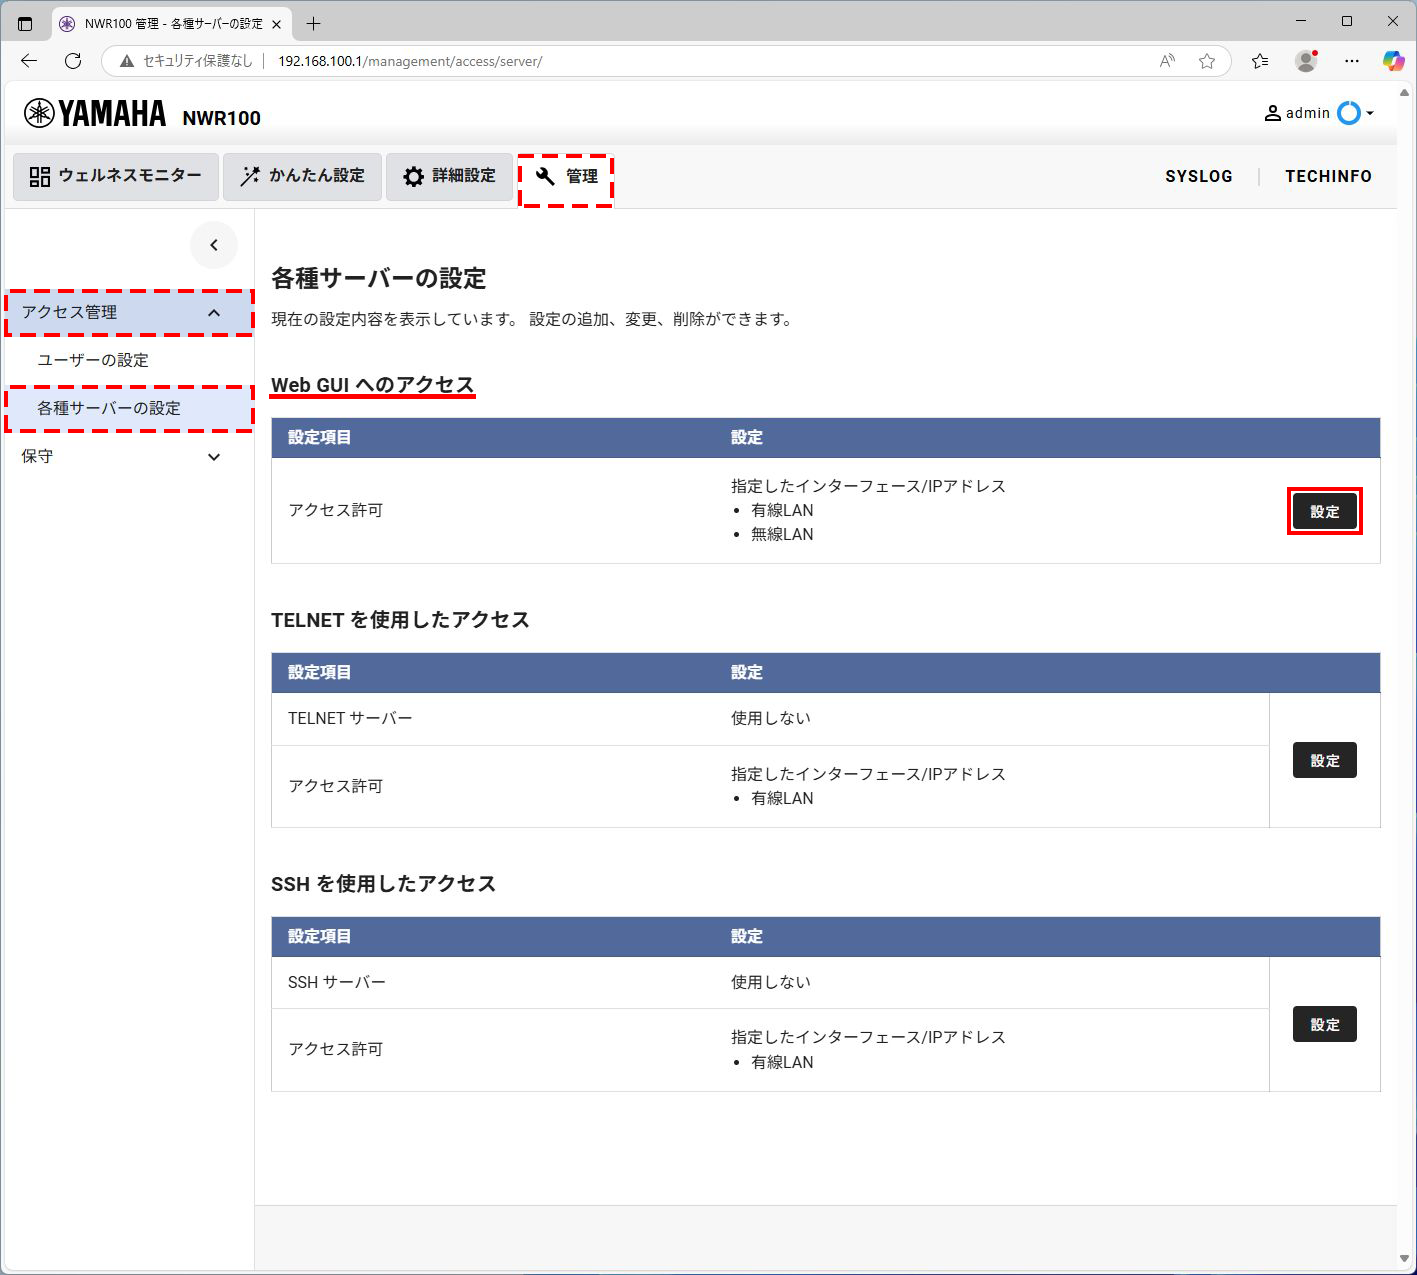
Task: Click the admin user account icon
Action: coord(1272,112)
